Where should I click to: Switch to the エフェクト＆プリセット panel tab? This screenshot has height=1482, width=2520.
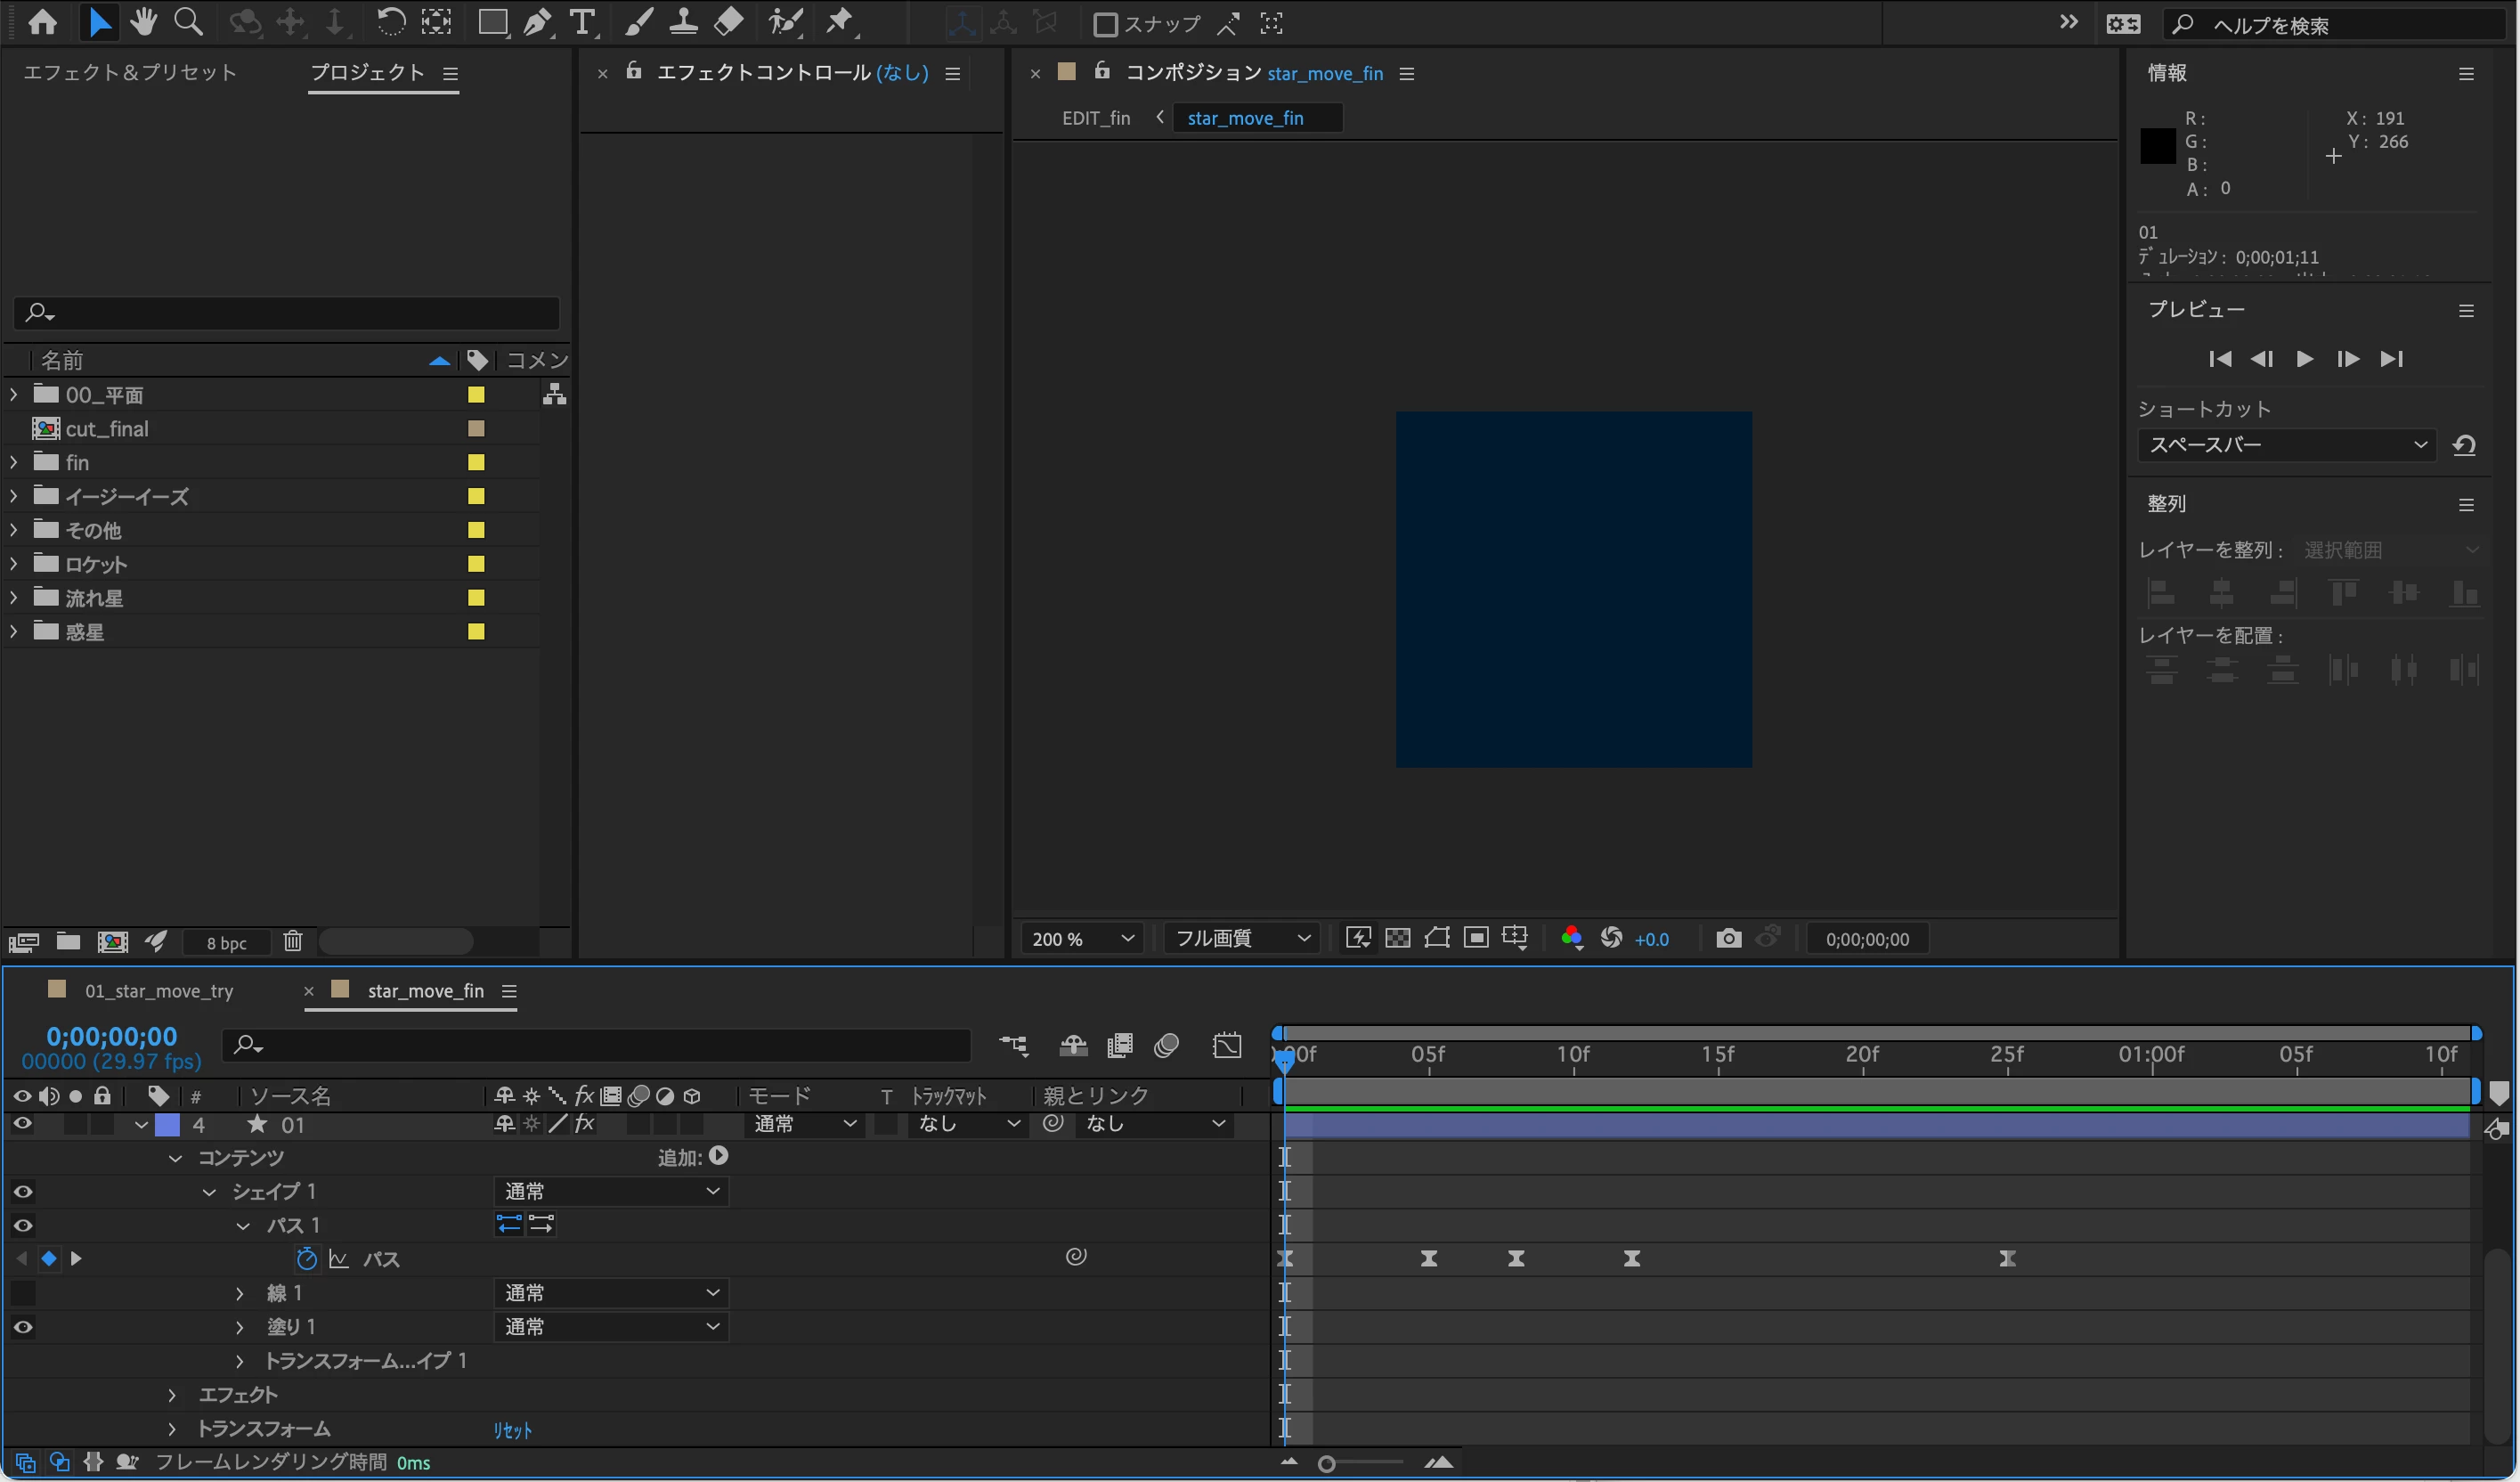pos(130,73)
